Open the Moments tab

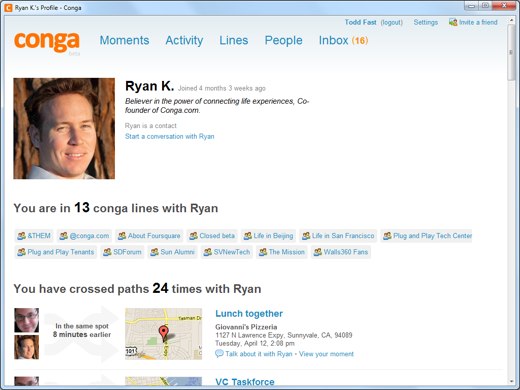click(x=124, y=40)
